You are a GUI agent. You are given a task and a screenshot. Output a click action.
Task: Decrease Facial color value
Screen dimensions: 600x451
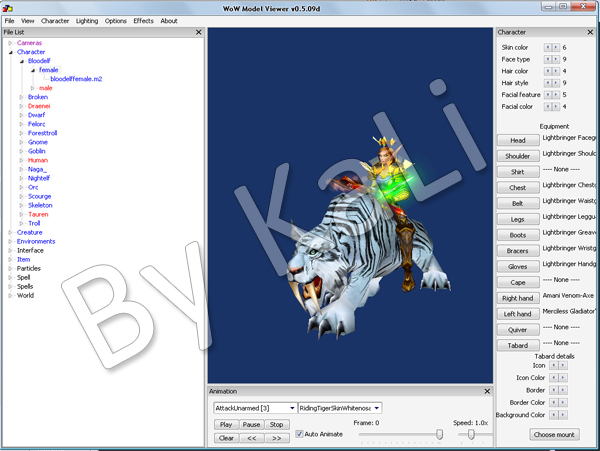(x=548, y=107)
